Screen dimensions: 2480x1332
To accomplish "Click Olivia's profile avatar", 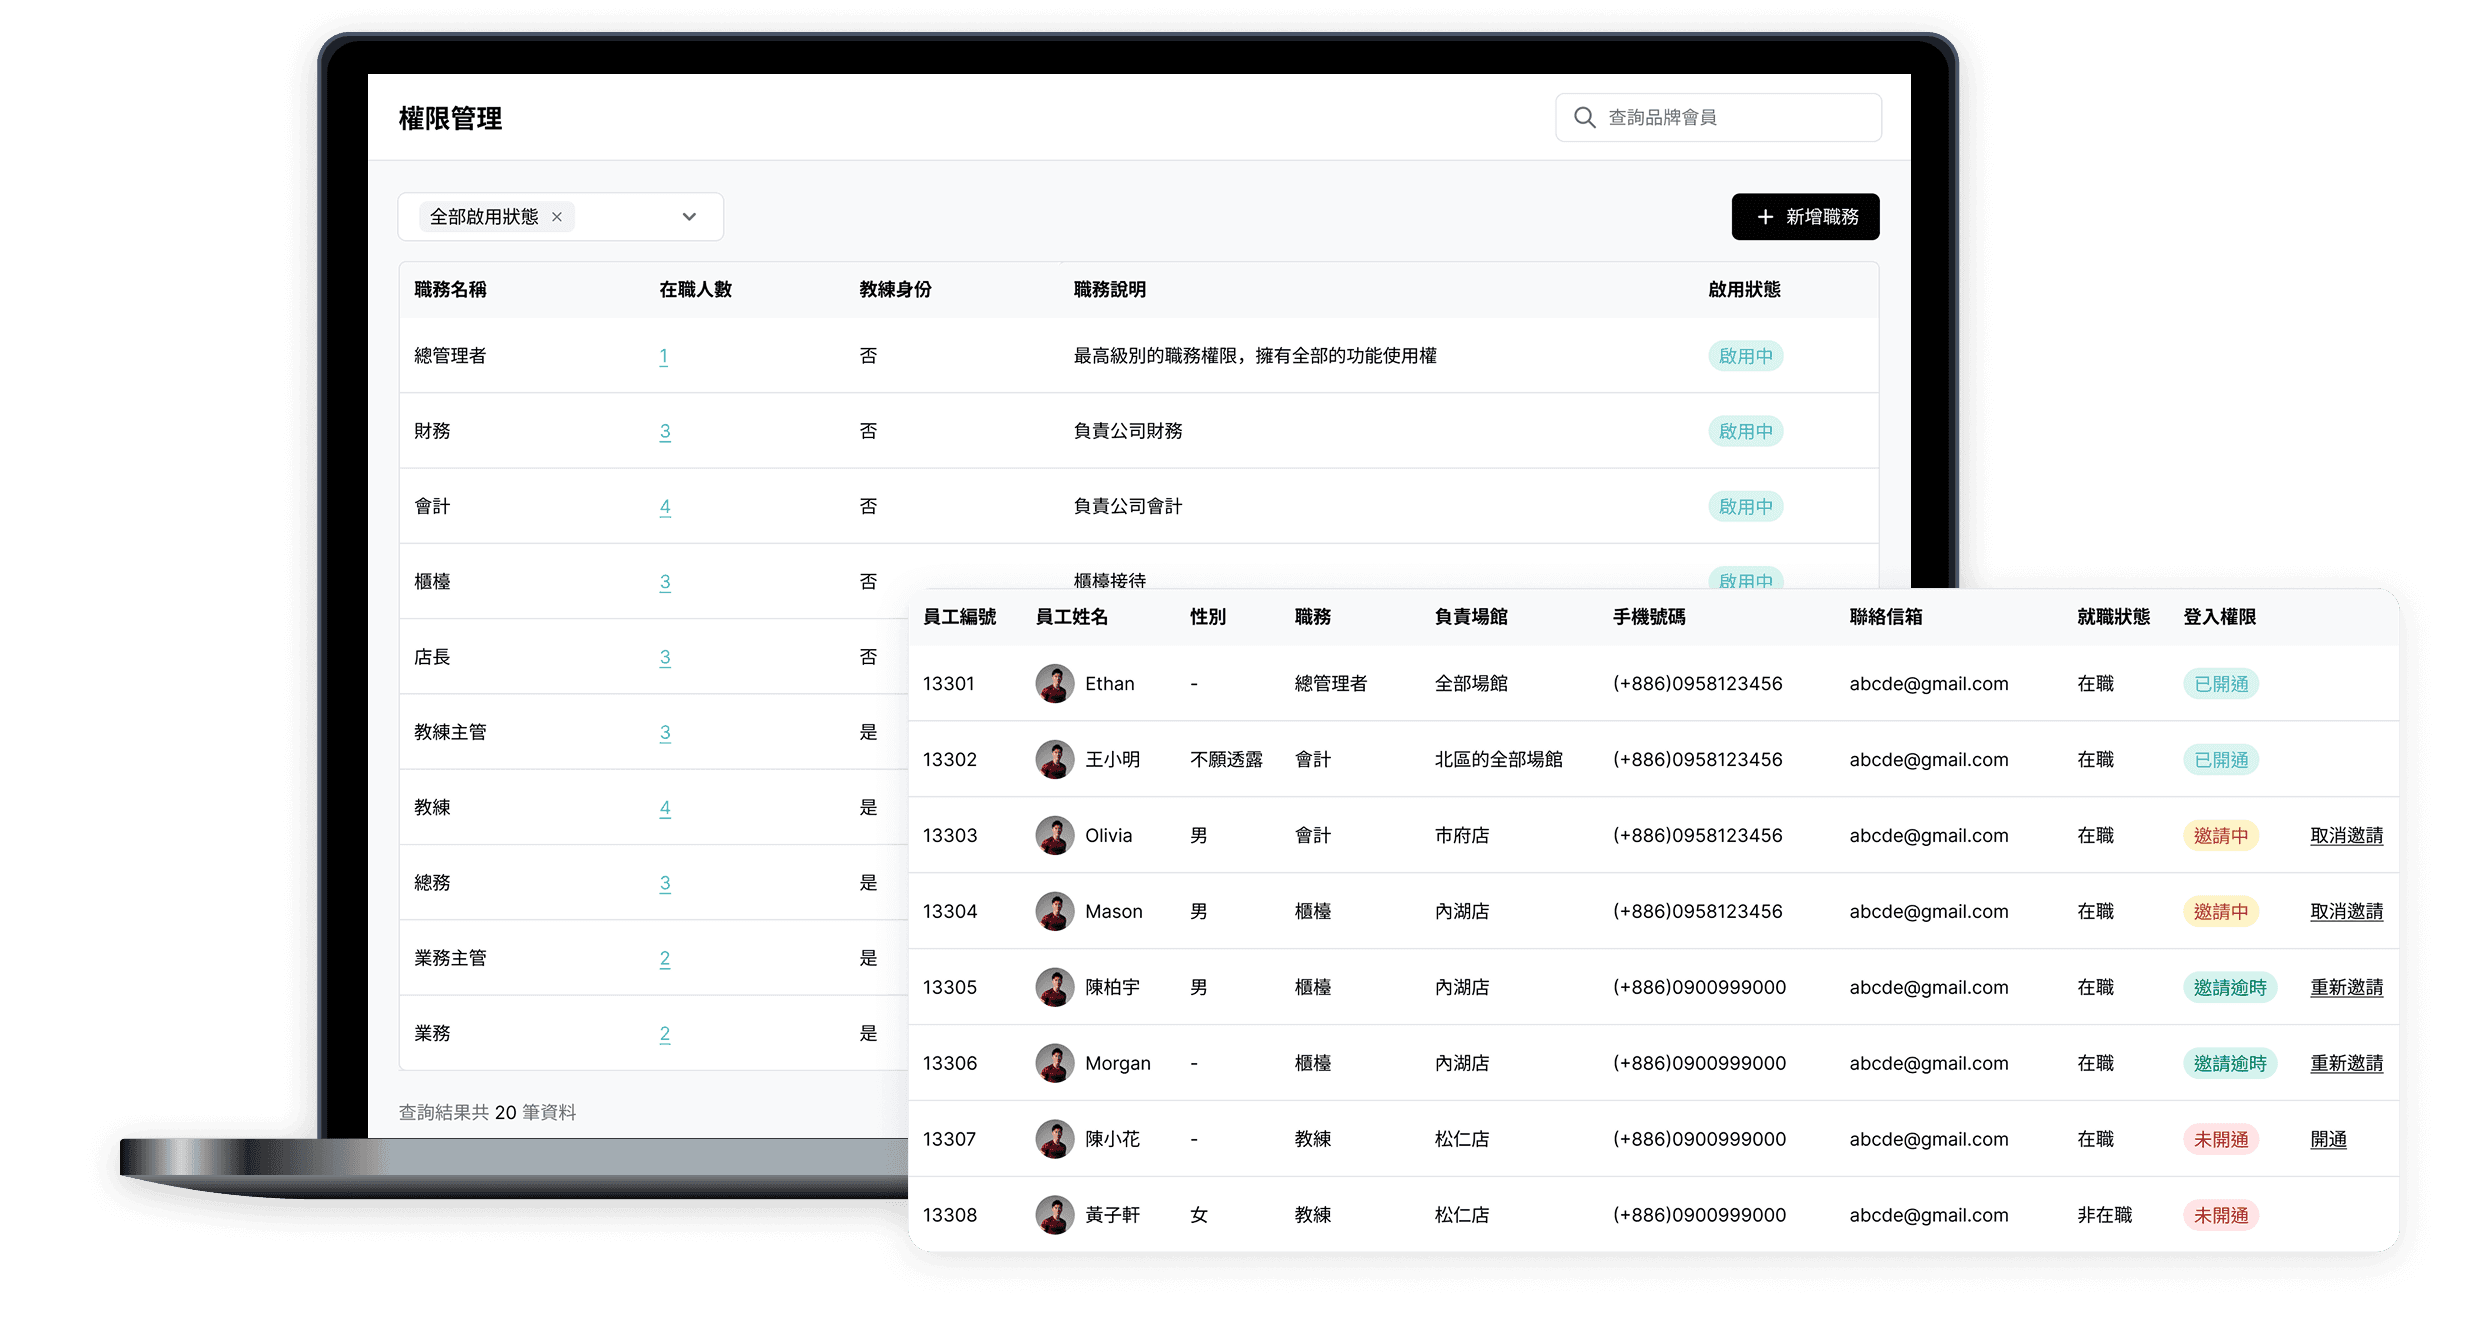I will pos(1054,835).
